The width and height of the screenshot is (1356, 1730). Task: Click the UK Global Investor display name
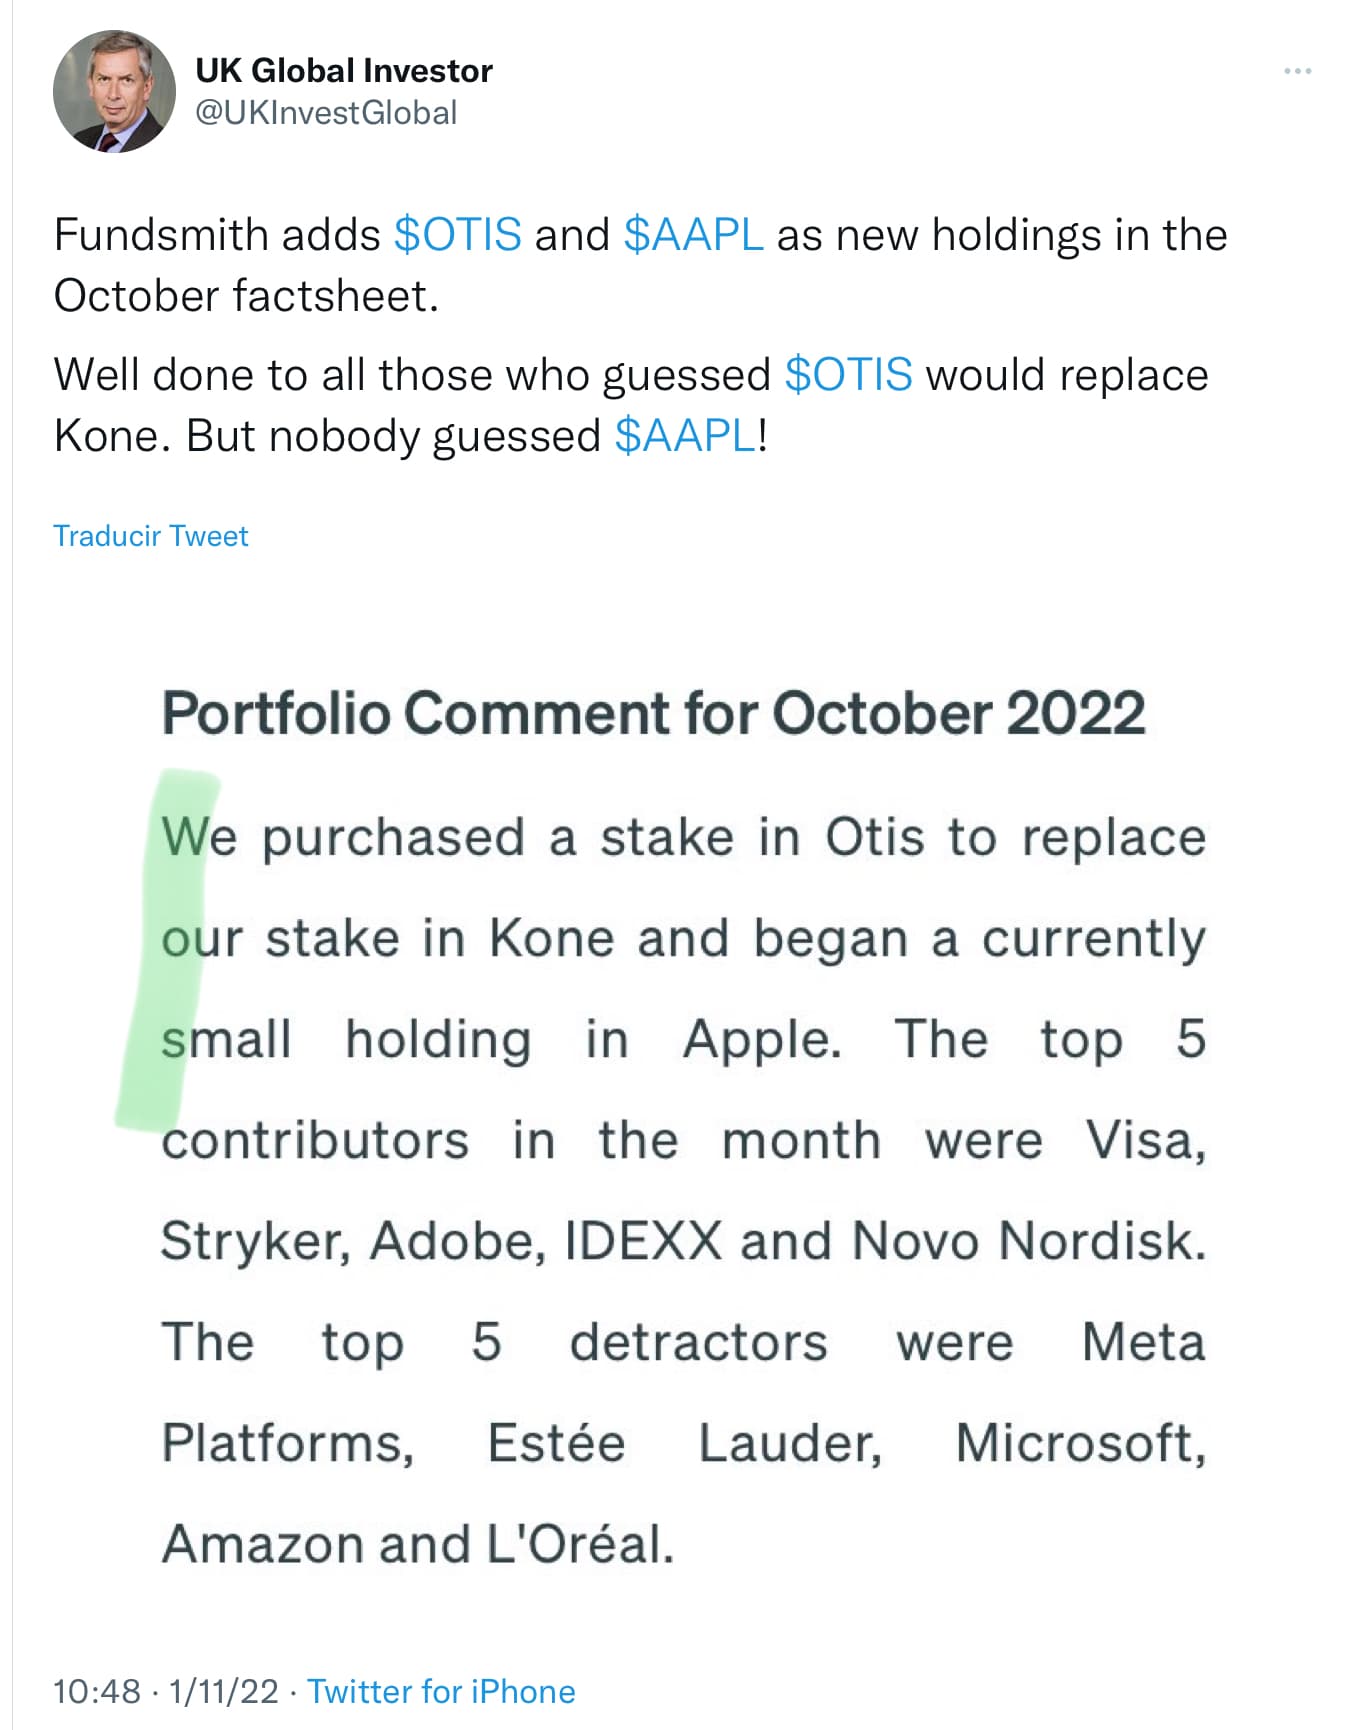(x=344, y=70)
